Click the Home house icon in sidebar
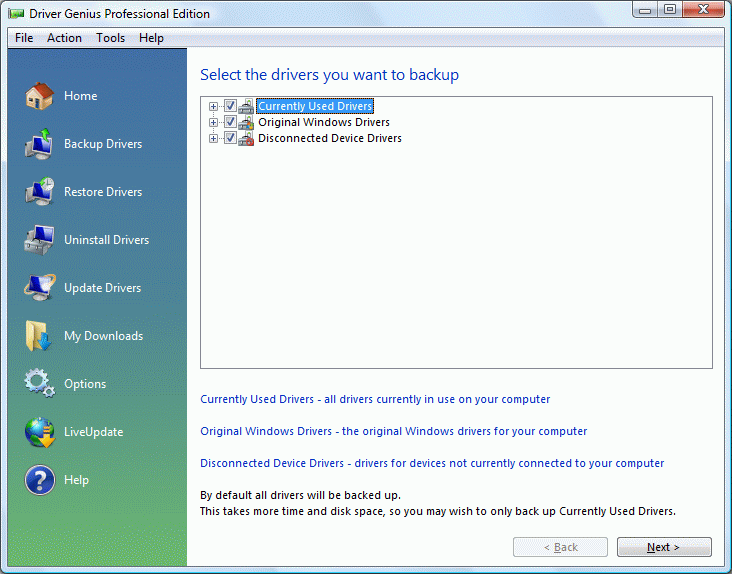 (39, 96)
